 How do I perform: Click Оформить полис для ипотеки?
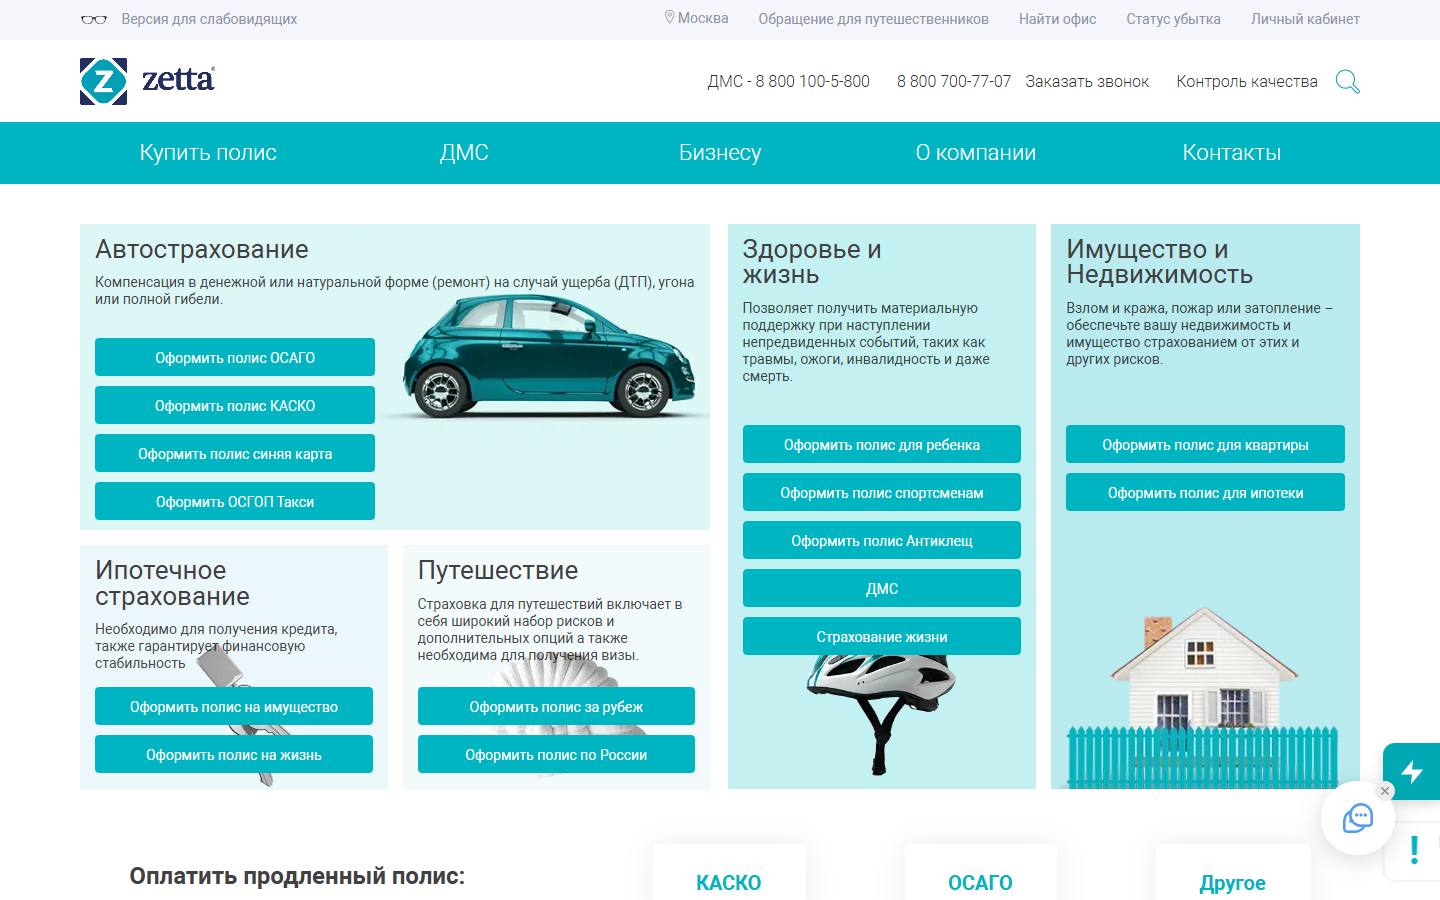[1205, 492]
